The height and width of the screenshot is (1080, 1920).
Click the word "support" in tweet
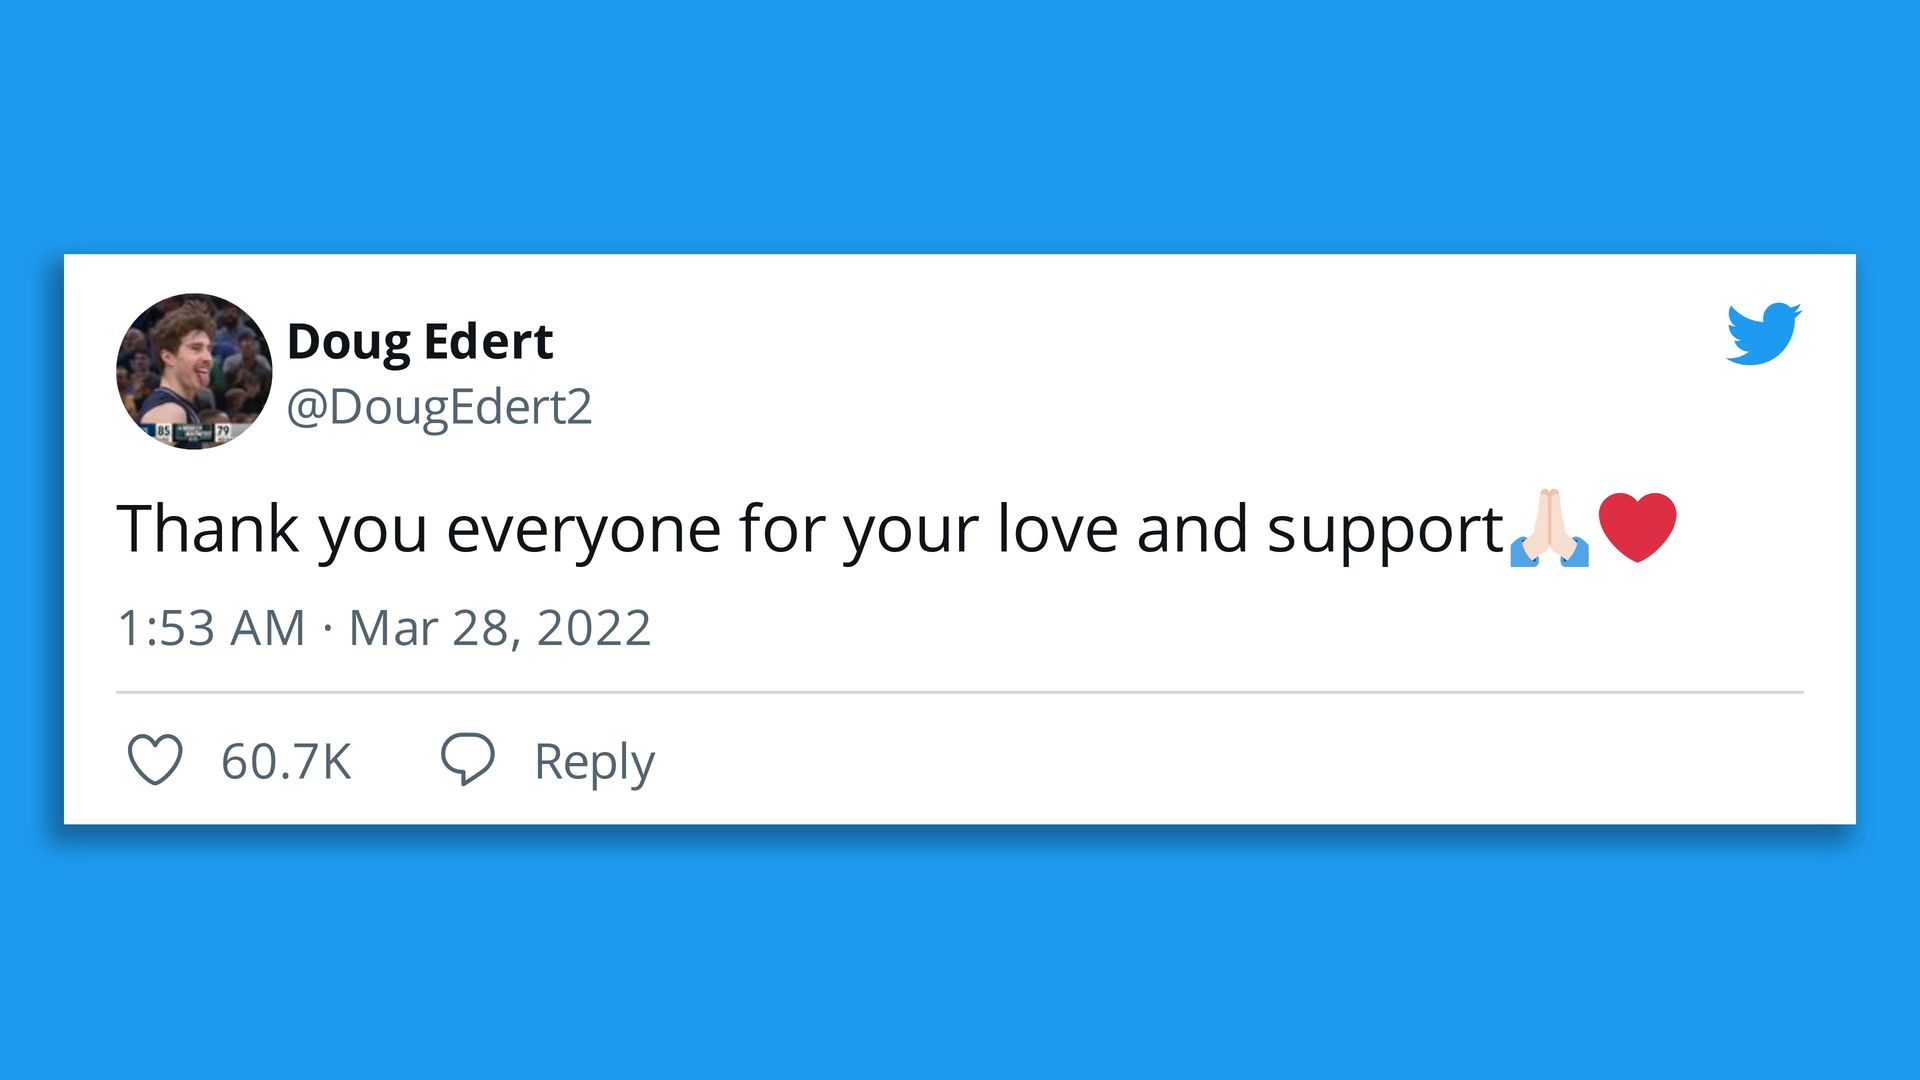1385,530
